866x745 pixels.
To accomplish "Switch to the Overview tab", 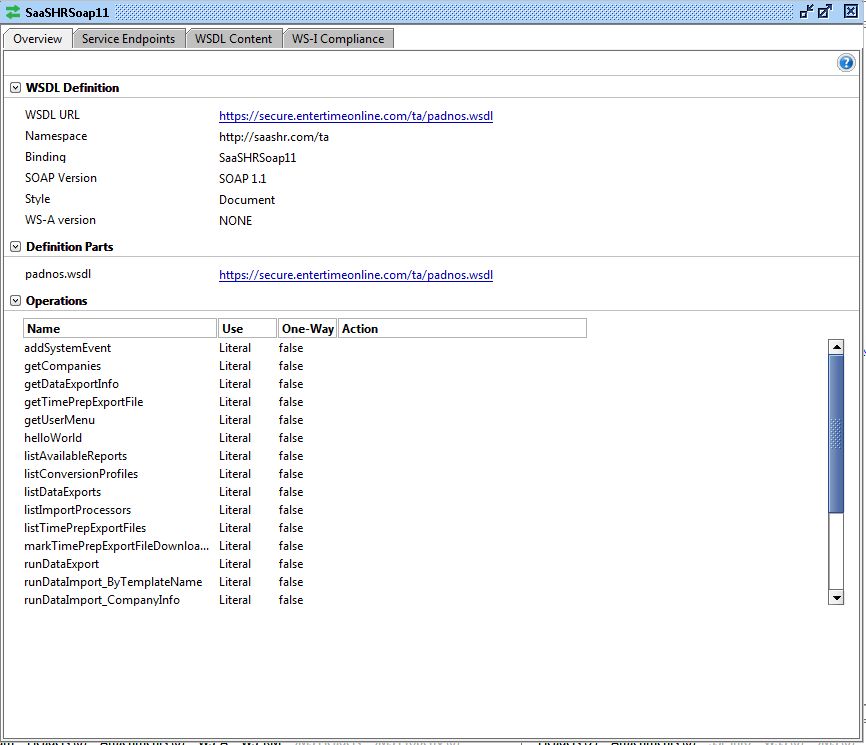I will (38, 39).
